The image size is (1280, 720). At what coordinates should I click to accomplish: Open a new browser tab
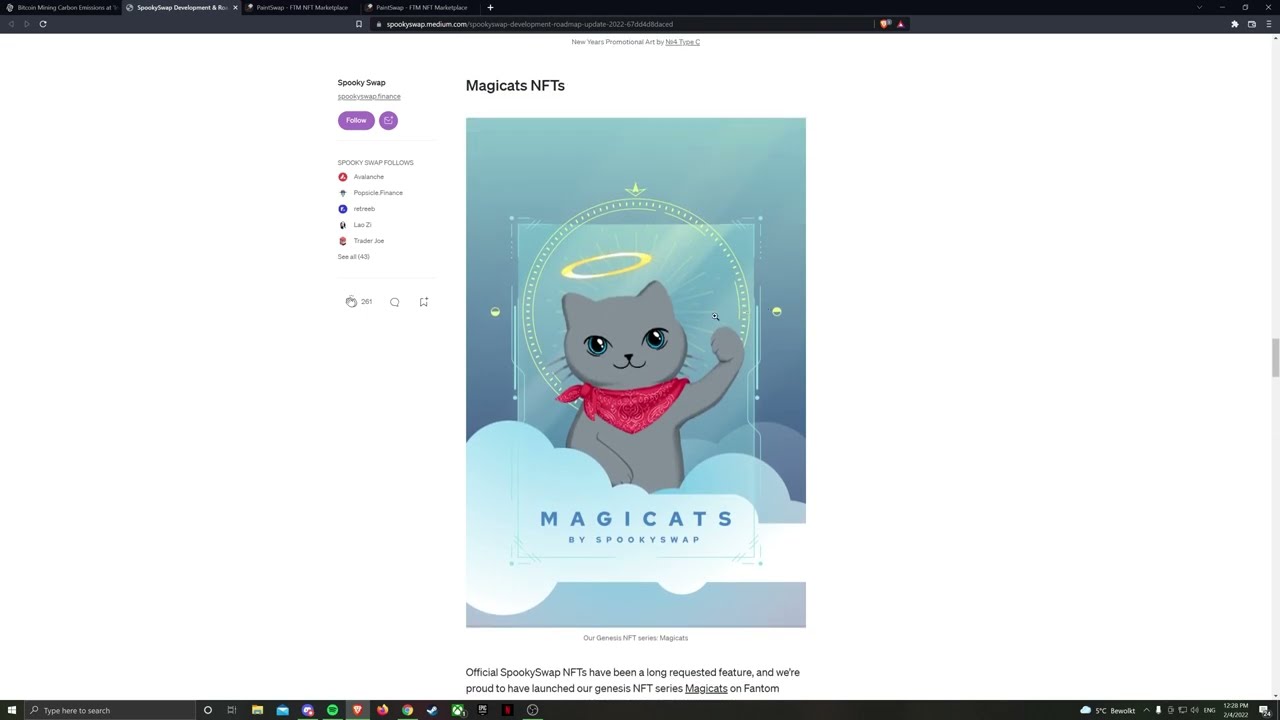[x=490, y=7]
